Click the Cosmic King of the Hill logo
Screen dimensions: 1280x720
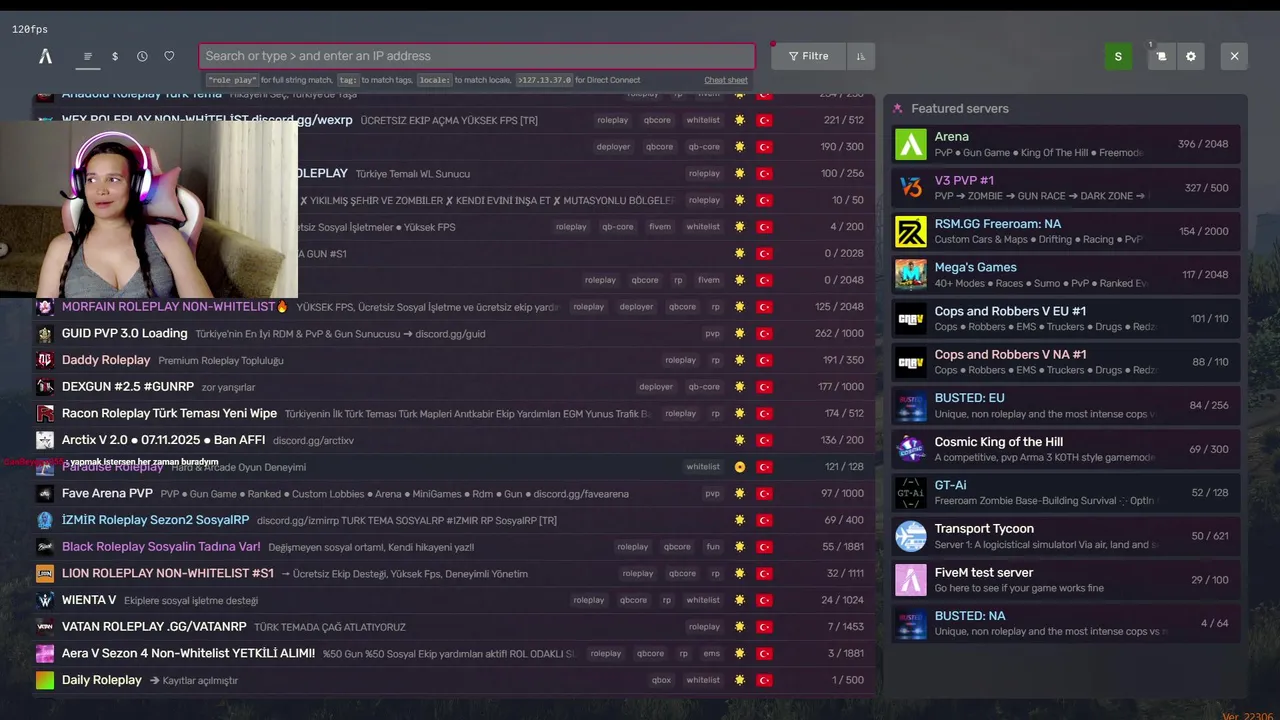[x=911, y=449]
